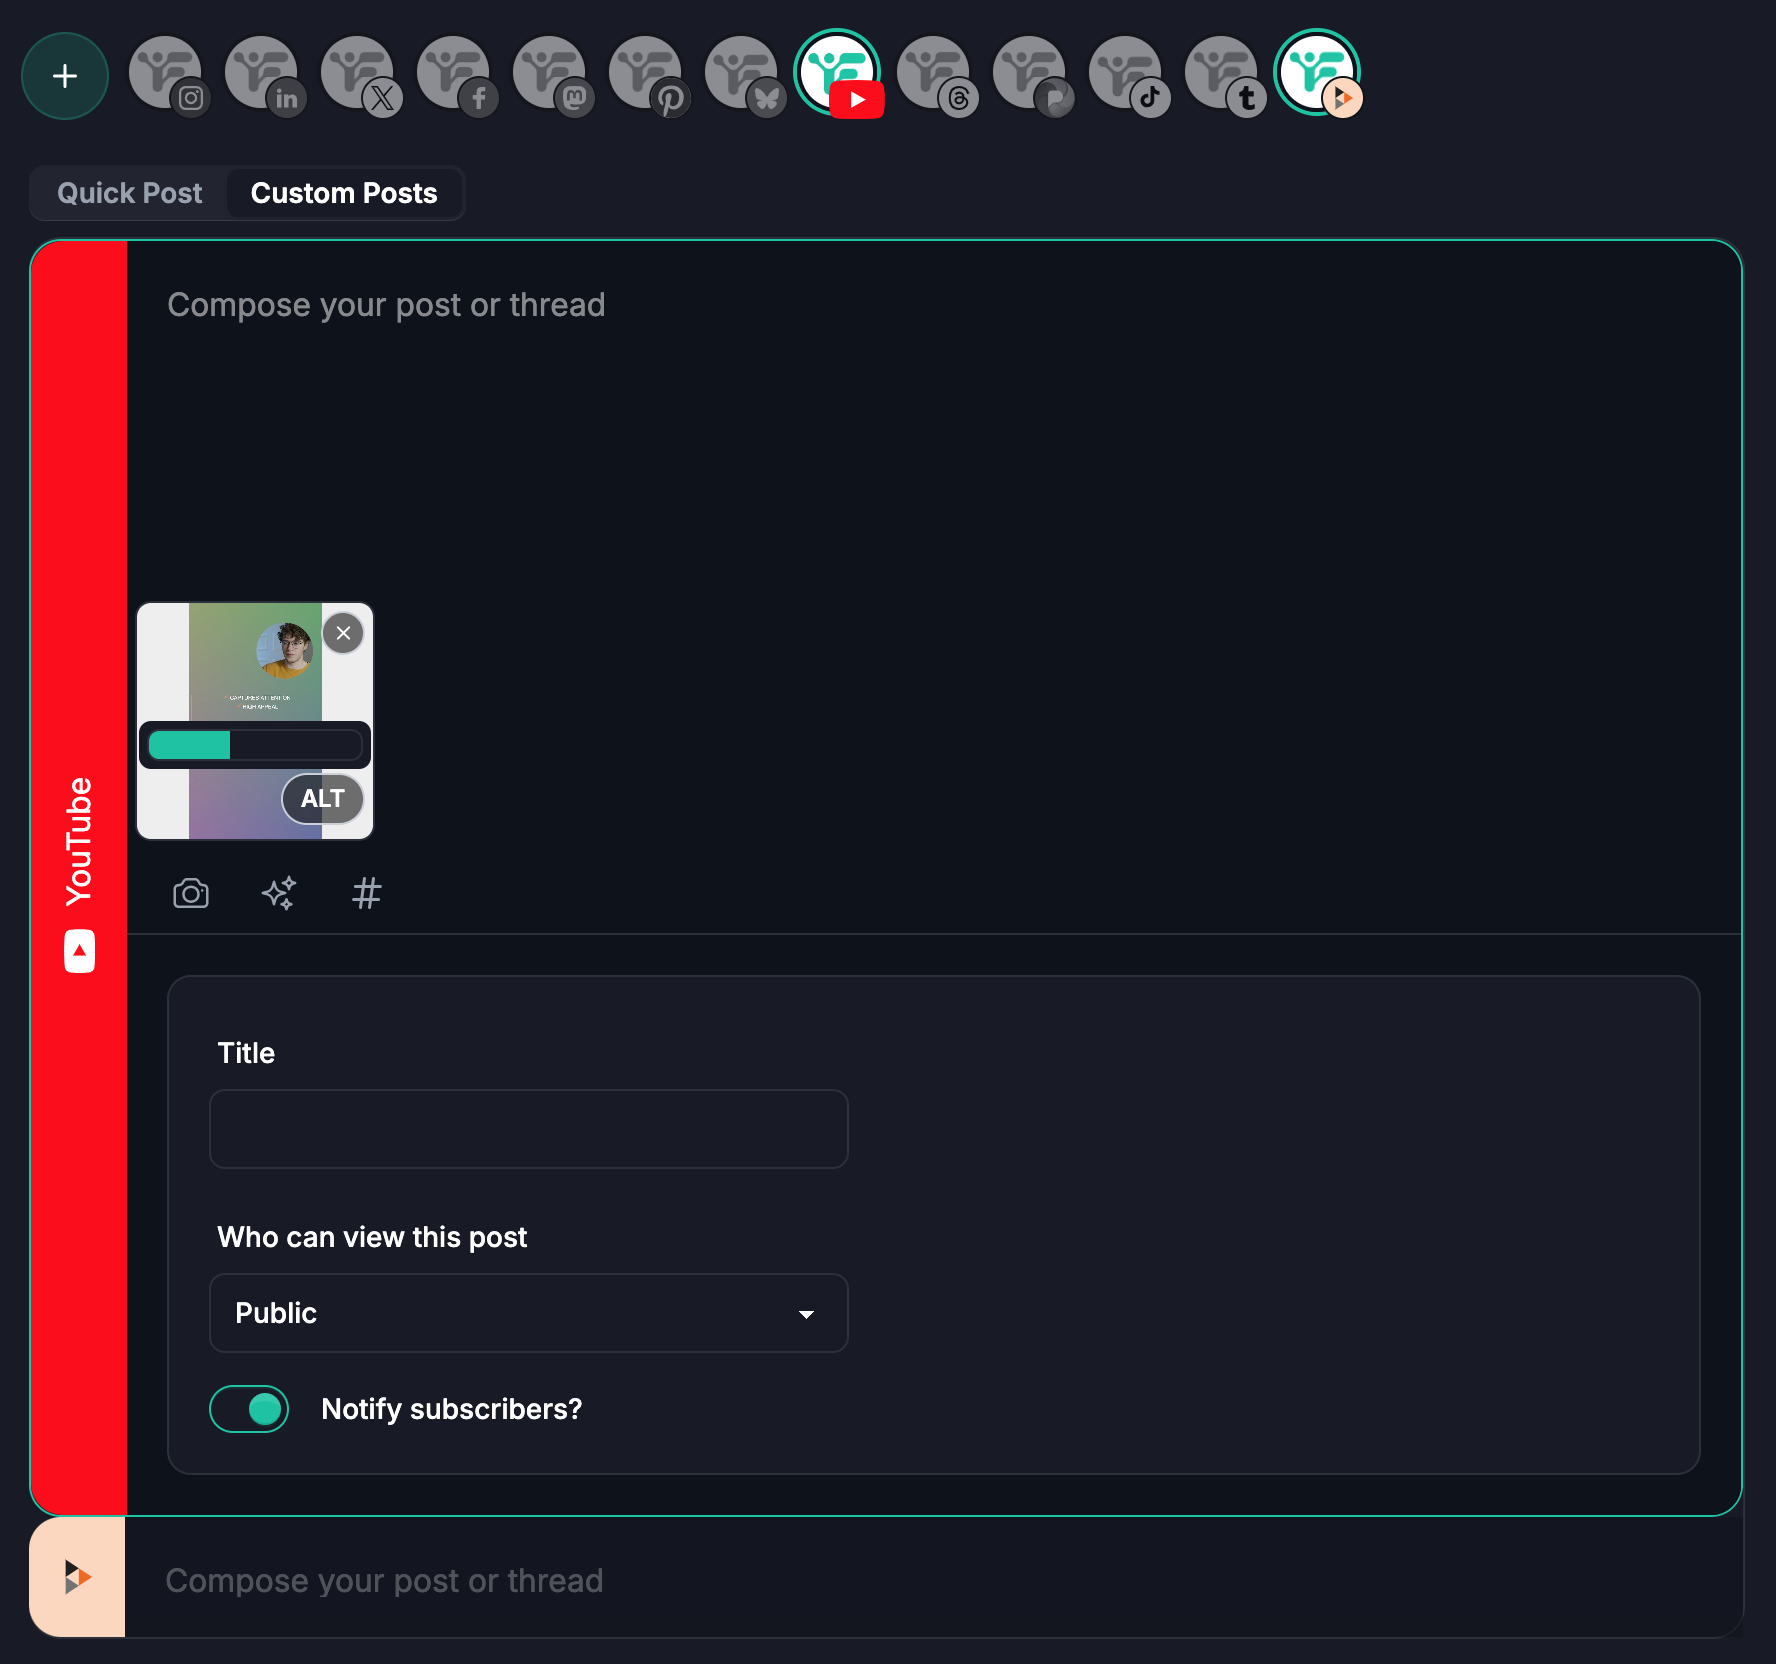The width and height of the screenshot is (1776, 1664).
Task: Remove the uploaded media with X button
Action: (343, 633)
